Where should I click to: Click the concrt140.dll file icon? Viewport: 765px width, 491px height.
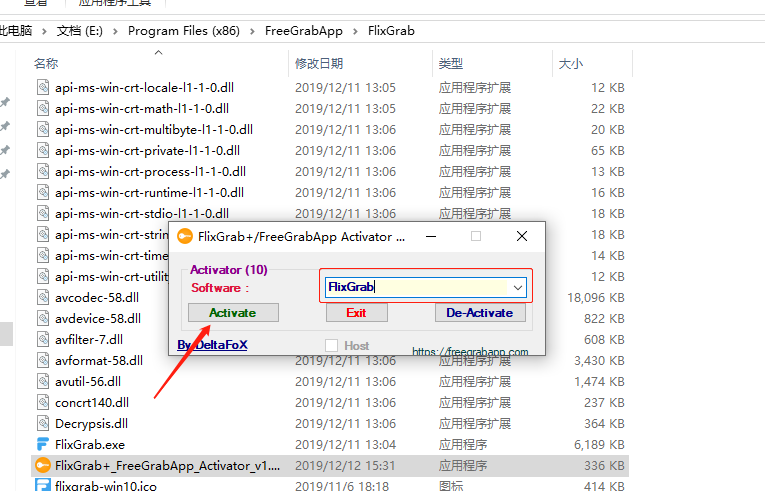pos(43,402)
